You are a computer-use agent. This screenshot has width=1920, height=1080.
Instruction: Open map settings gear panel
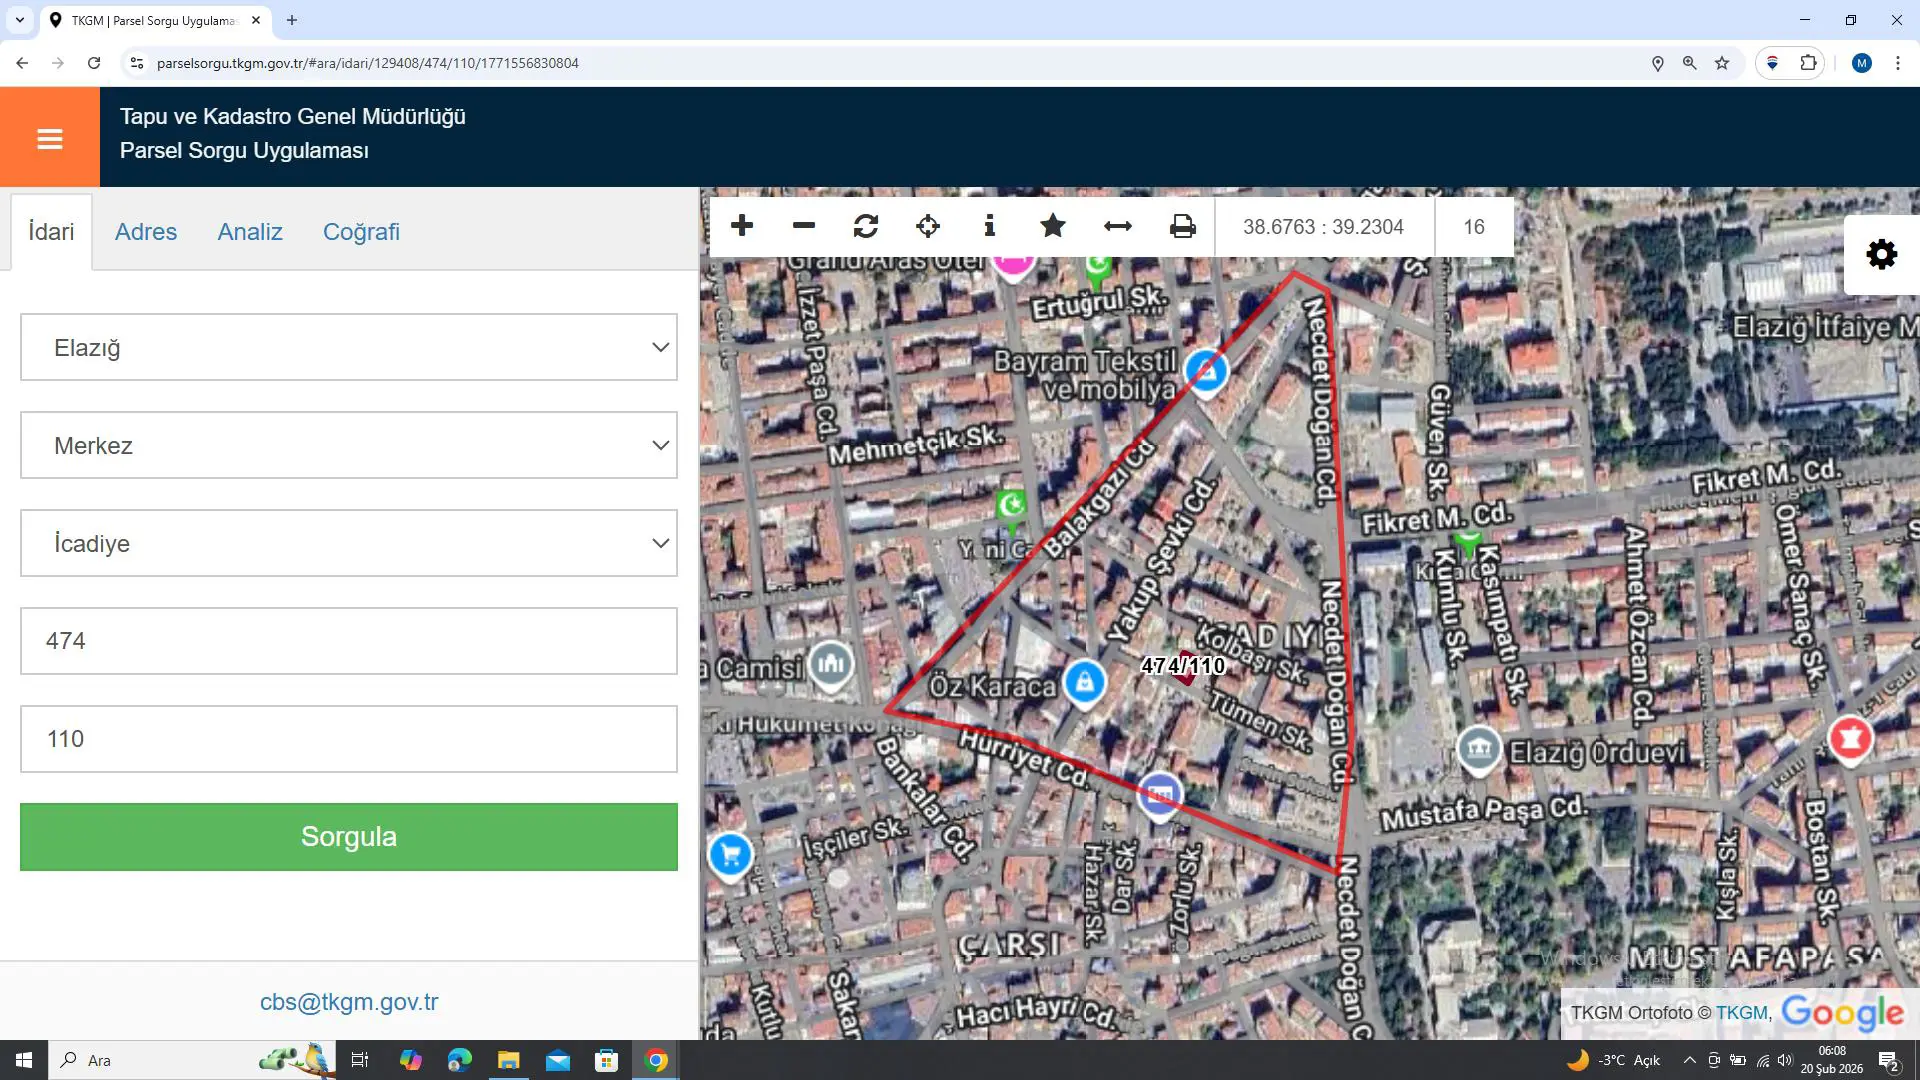(x=1882, y=254)
